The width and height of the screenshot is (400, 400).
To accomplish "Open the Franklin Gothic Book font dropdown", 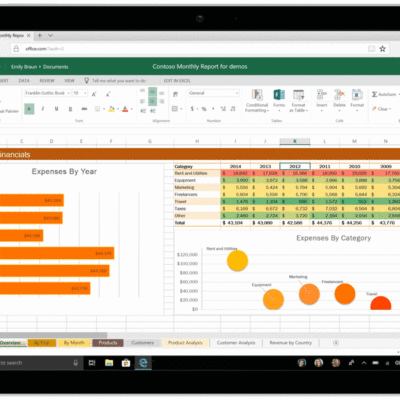I will [47, 93].
